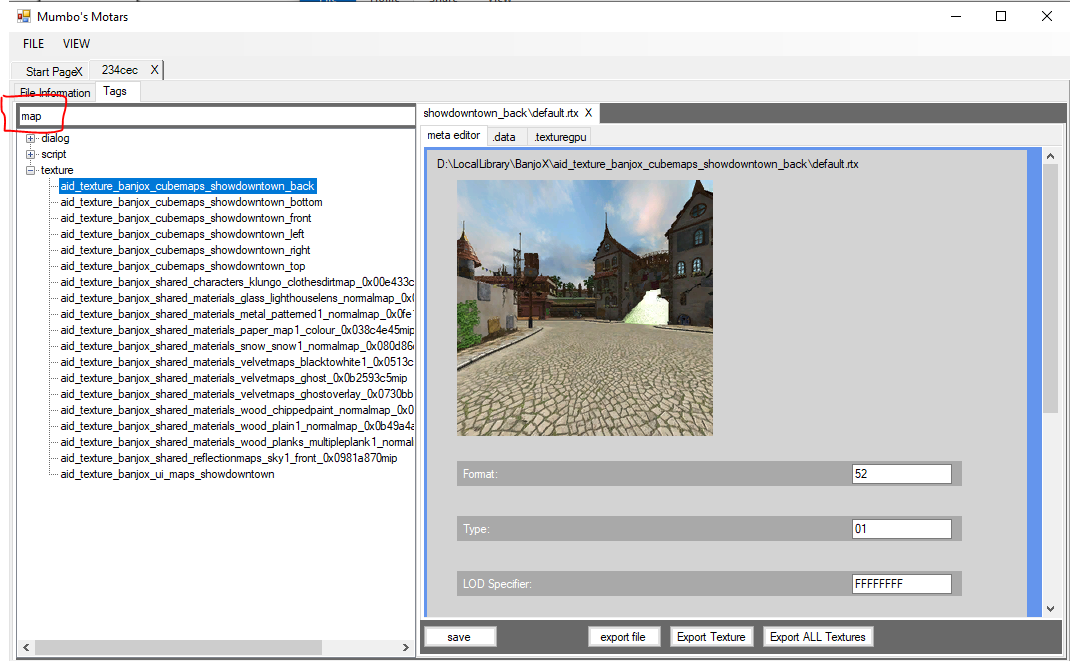Select ui_maps_showdowntown texture entry
Screen dimensions: 1070x661
[x=167, y=474]
